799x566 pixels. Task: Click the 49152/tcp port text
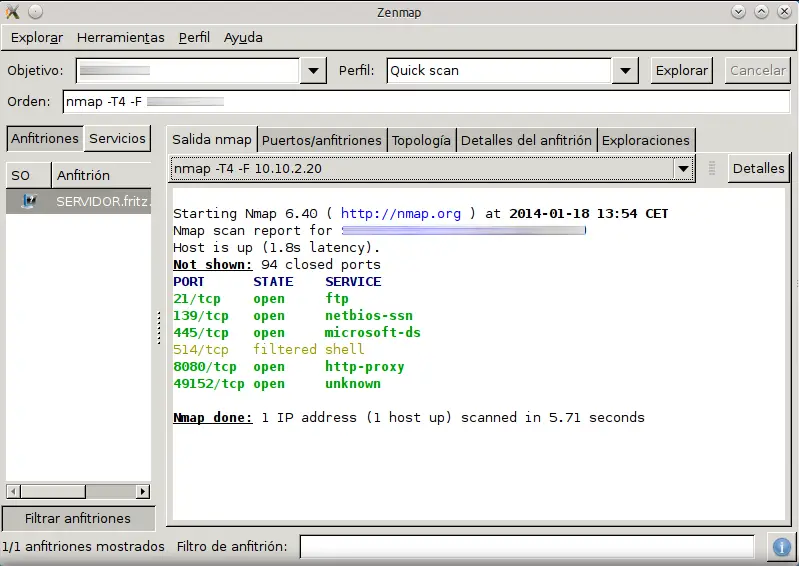click(209, 384)
